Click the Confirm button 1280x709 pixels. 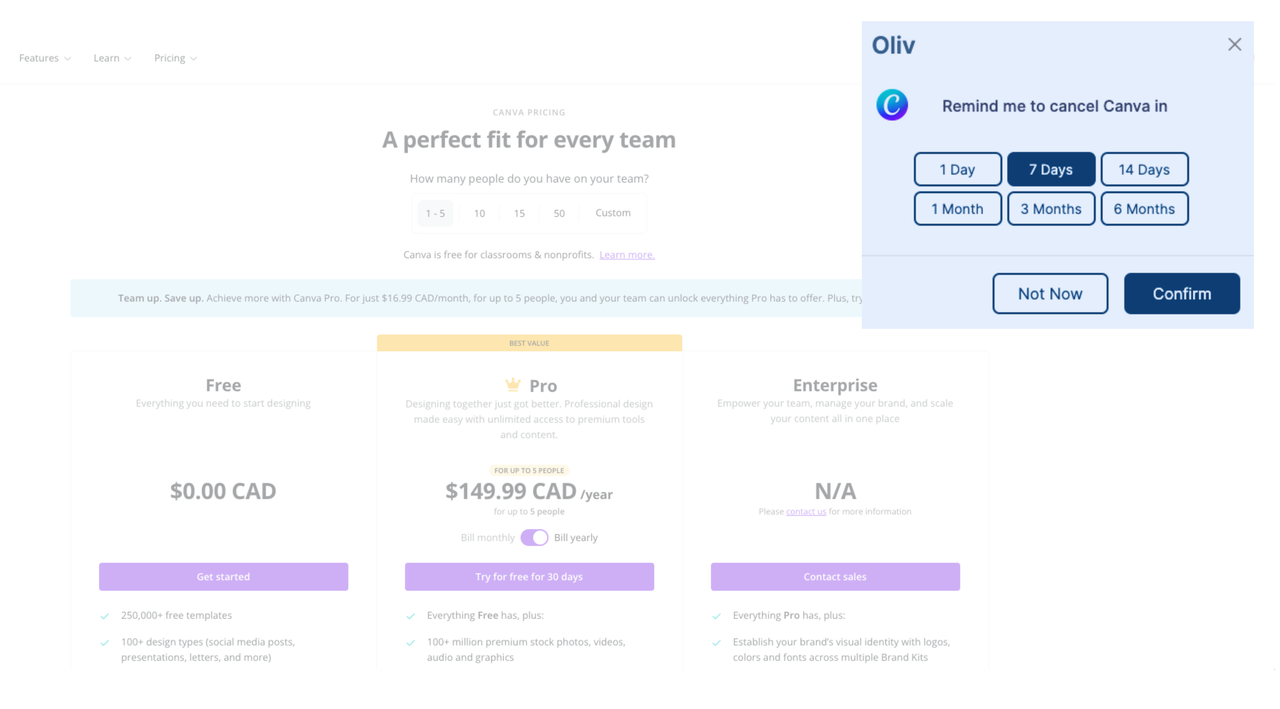click(1182, 294)
